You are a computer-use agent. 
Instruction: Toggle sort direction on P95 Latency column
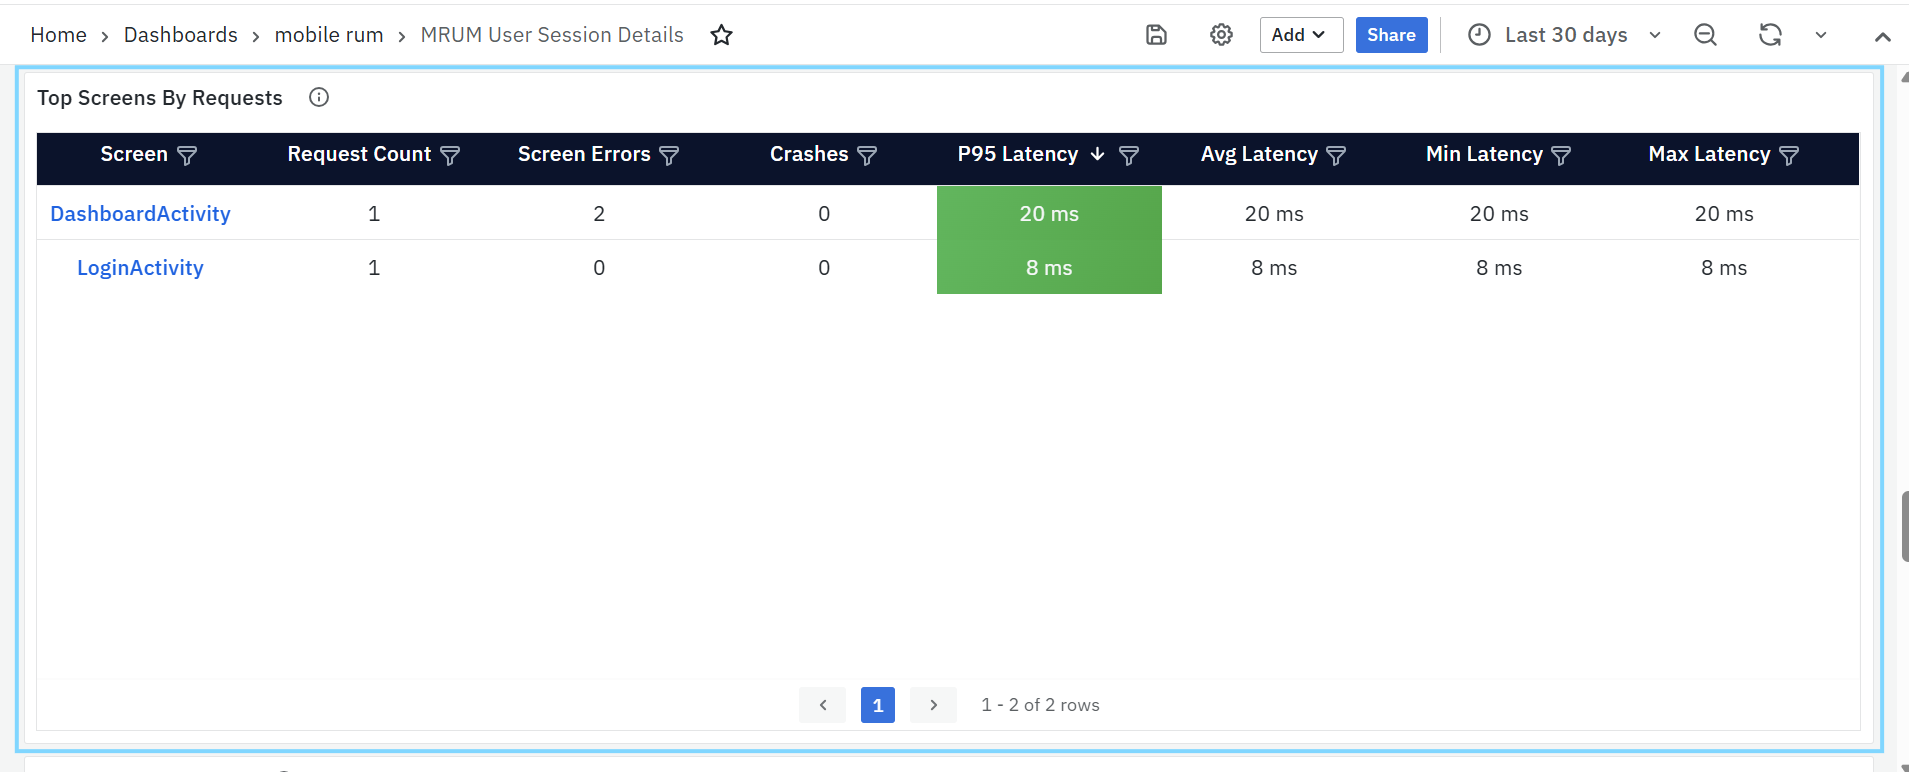pos(1097,154)
